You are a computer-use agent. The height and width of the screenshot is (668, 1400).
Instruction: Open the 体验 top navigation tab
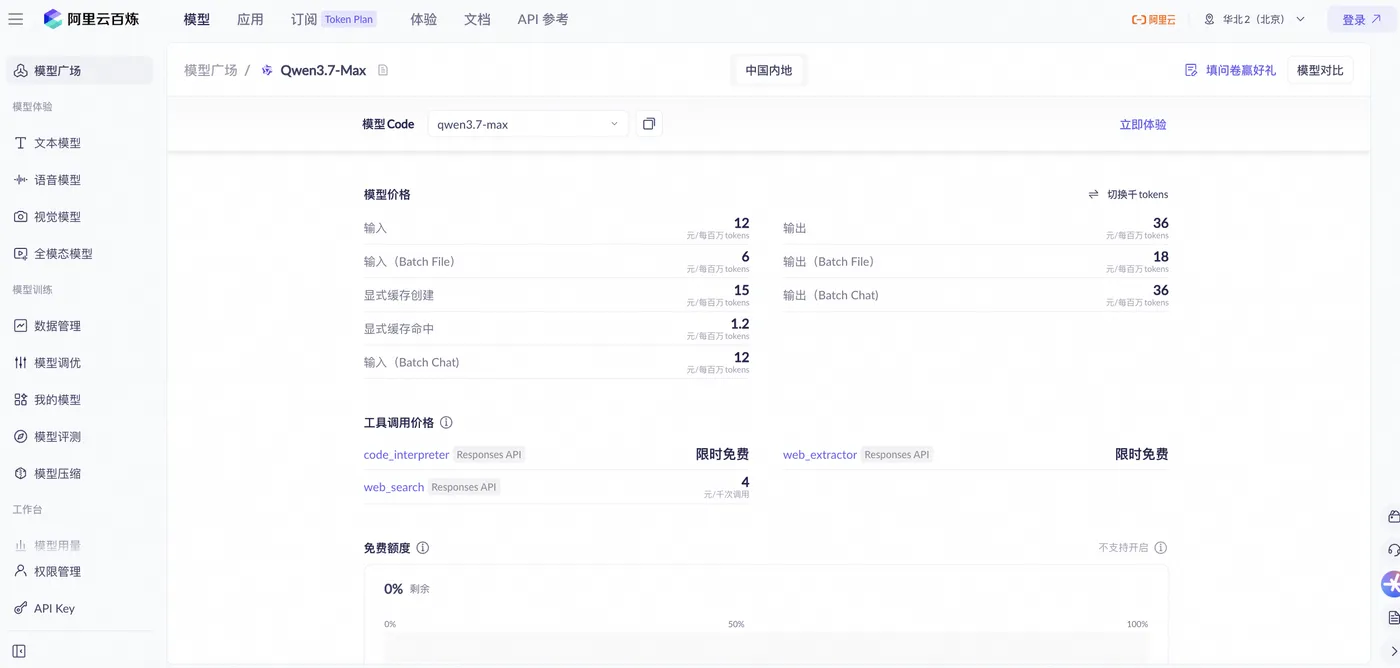click(x=424, y=19)
